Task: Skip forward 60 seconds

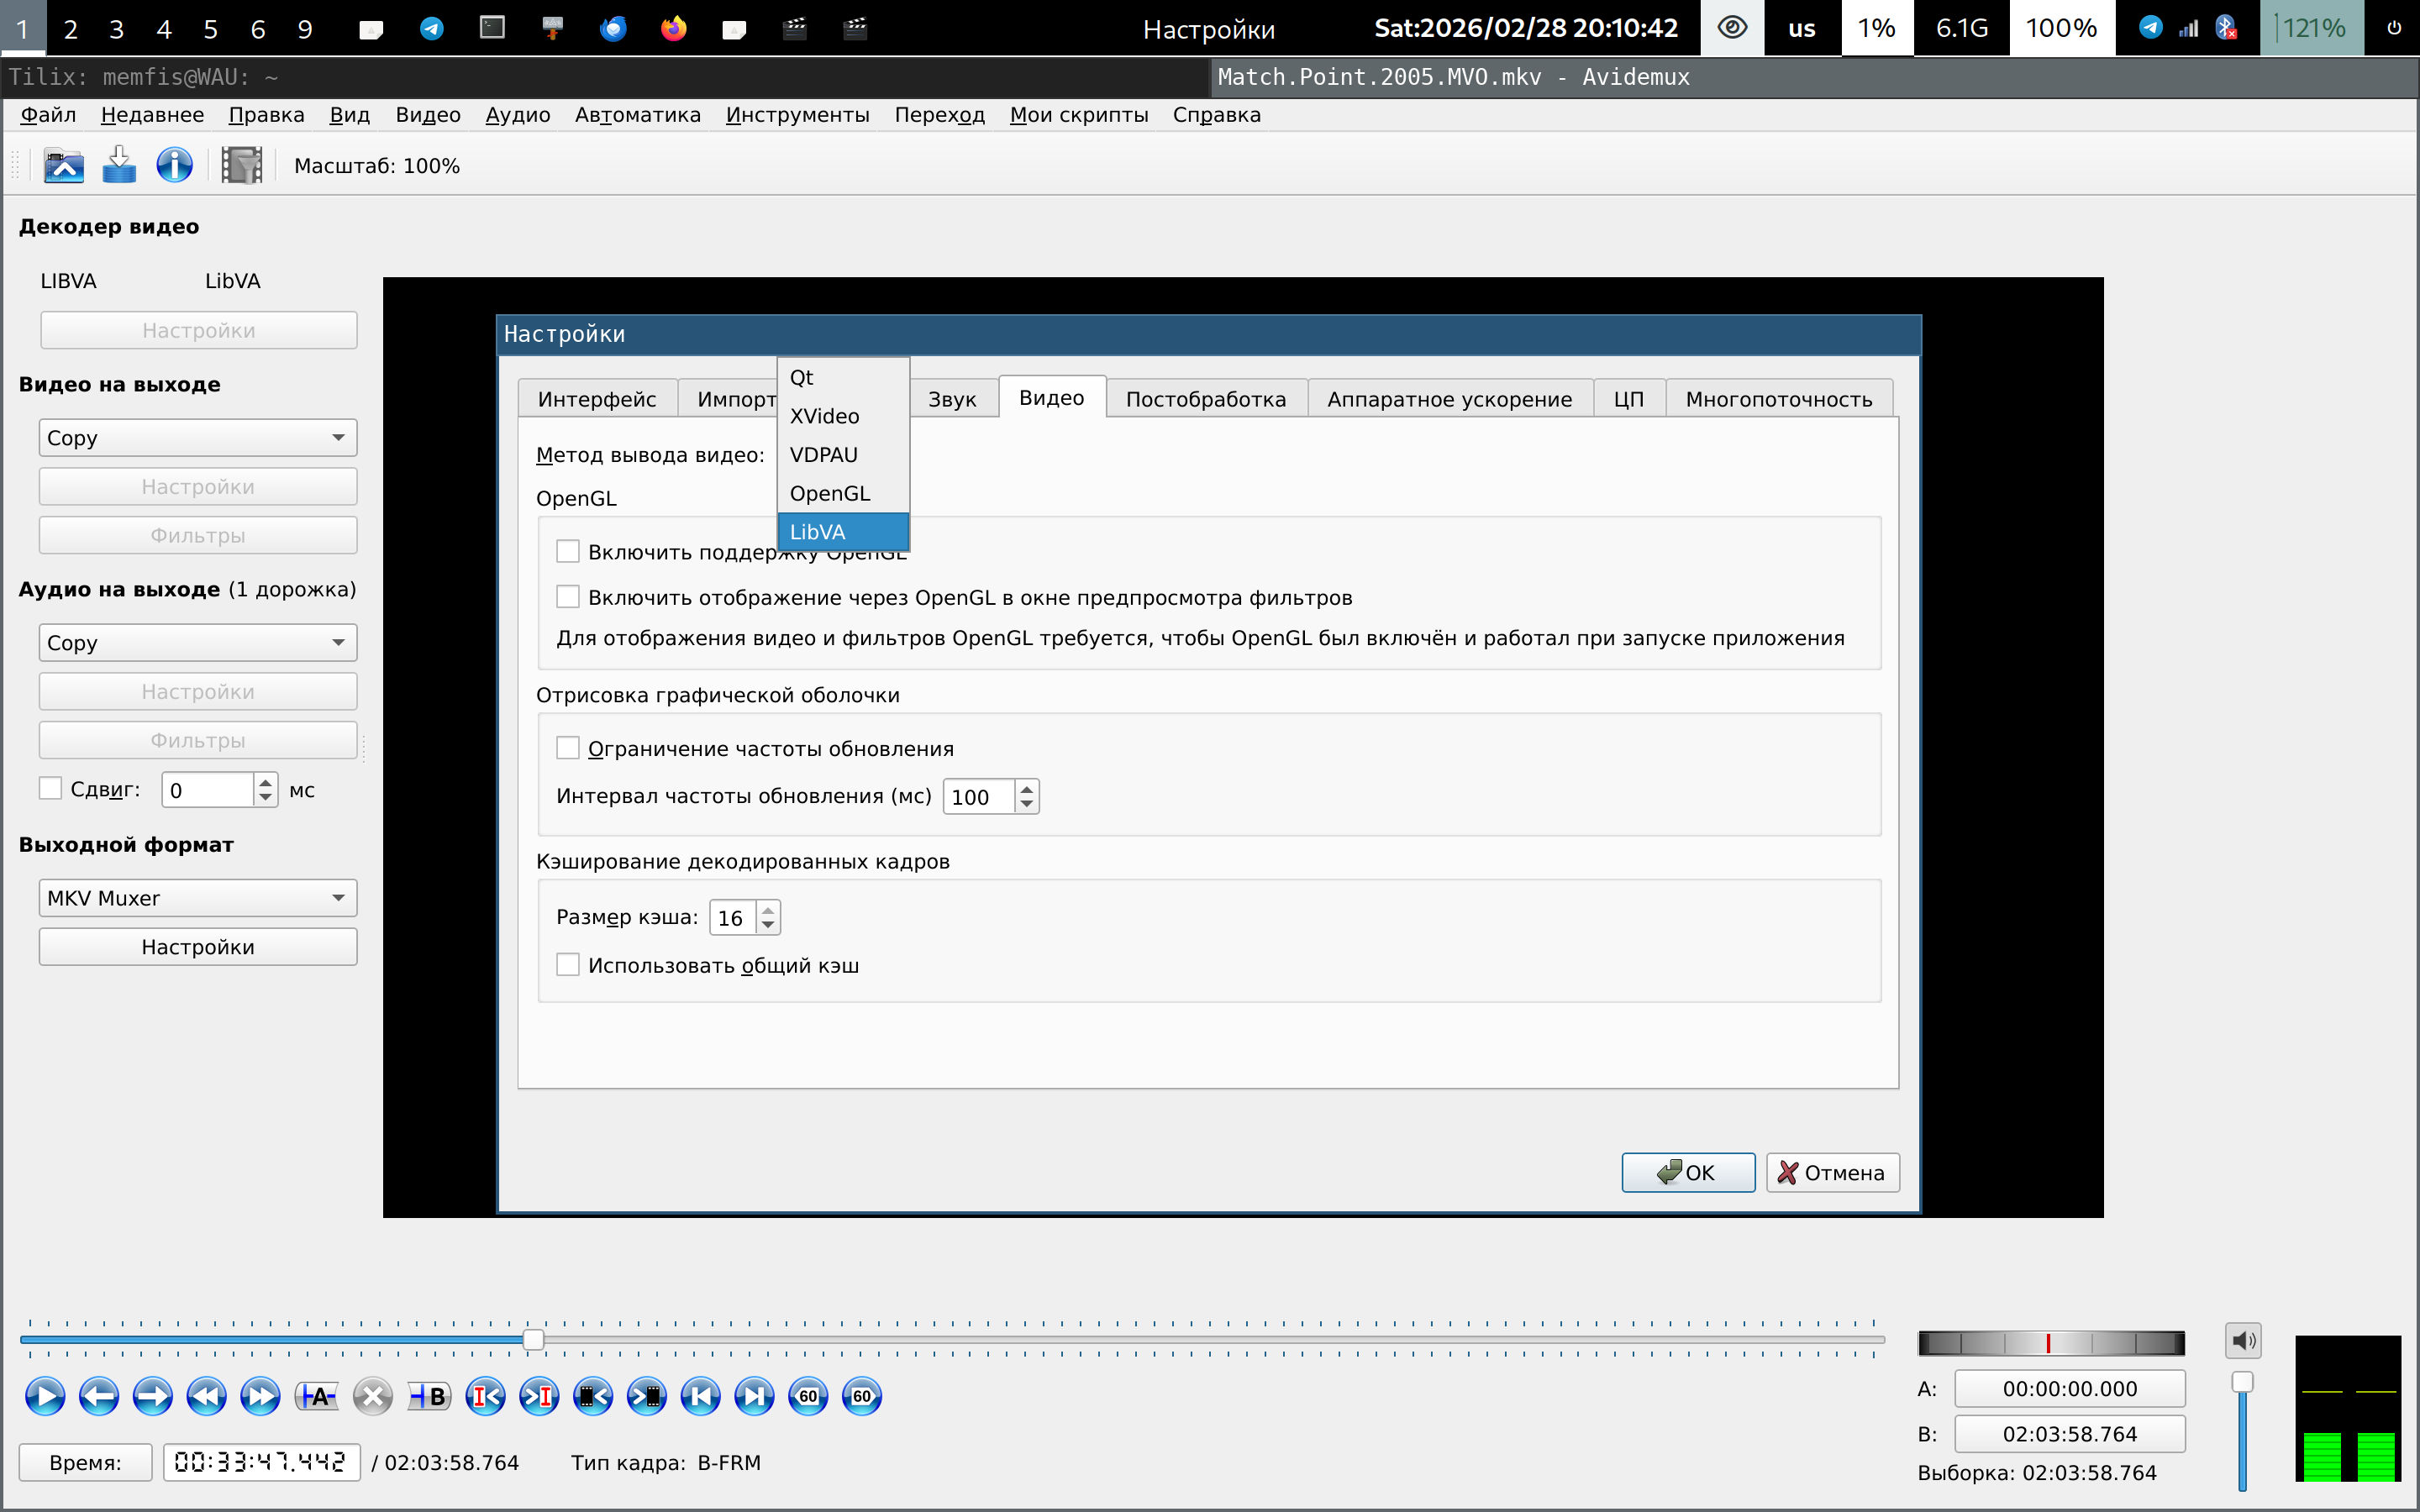Action: pyautogui.click(x=862, y=1396)
